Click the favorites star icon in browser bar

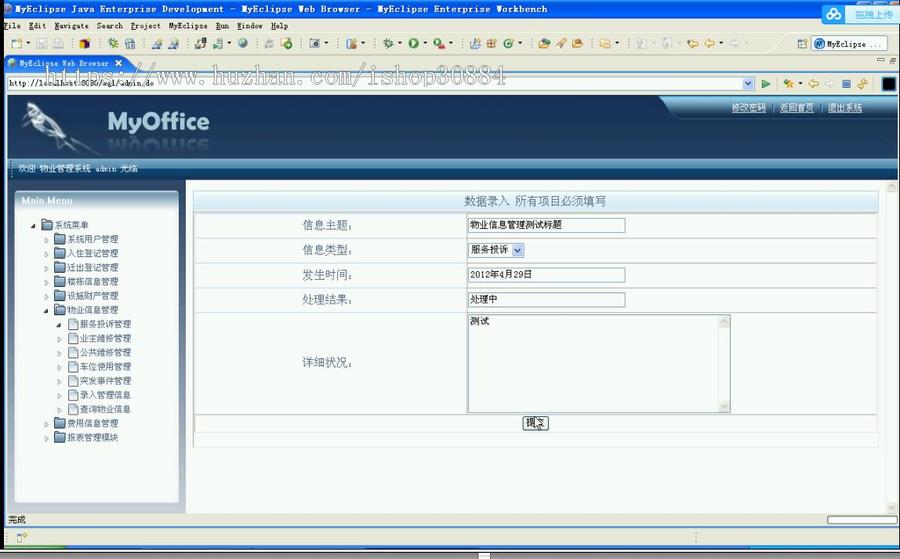pyautogui.click(x=789, y=84)
